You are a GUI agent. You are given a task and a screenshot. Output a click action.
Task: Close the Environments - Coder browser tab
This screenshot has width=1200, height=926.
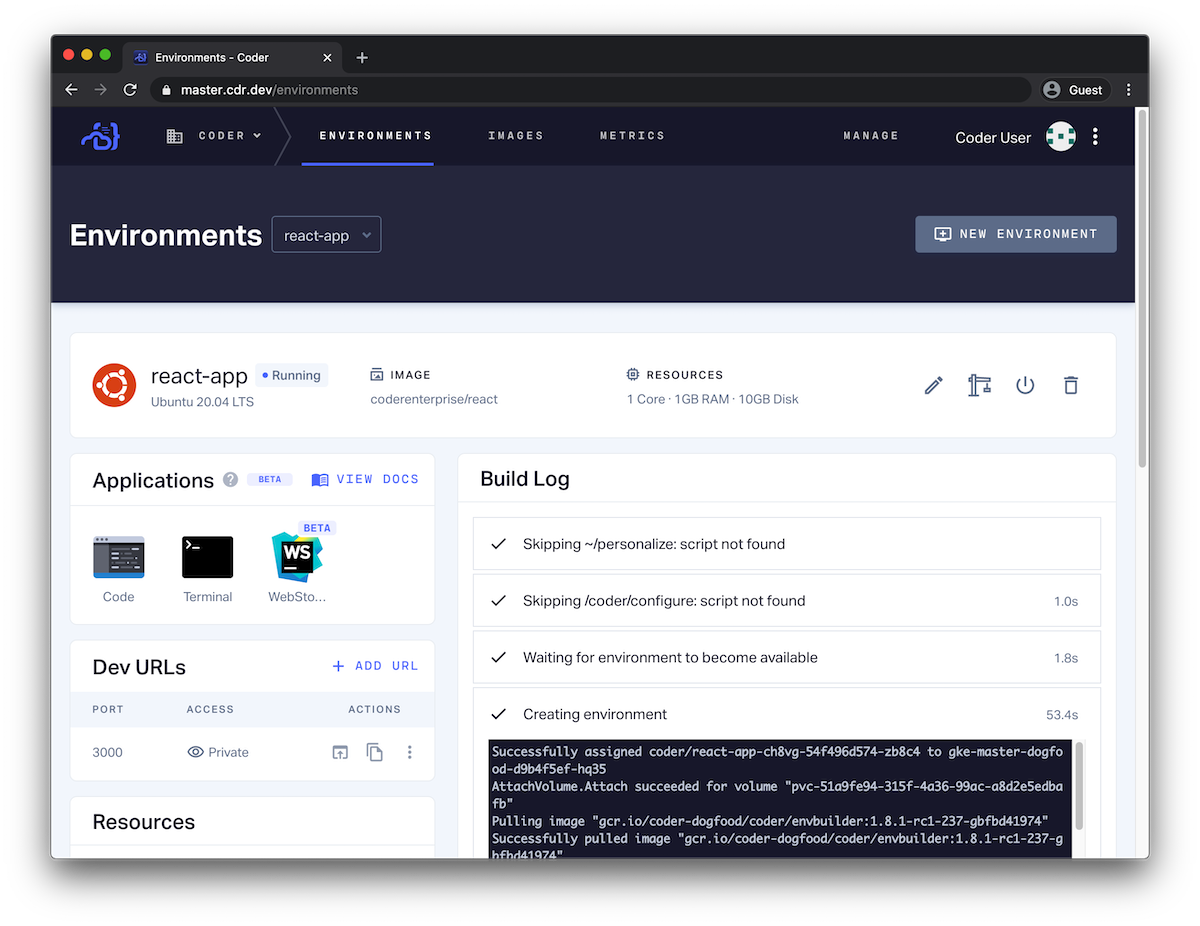point(328,58)
